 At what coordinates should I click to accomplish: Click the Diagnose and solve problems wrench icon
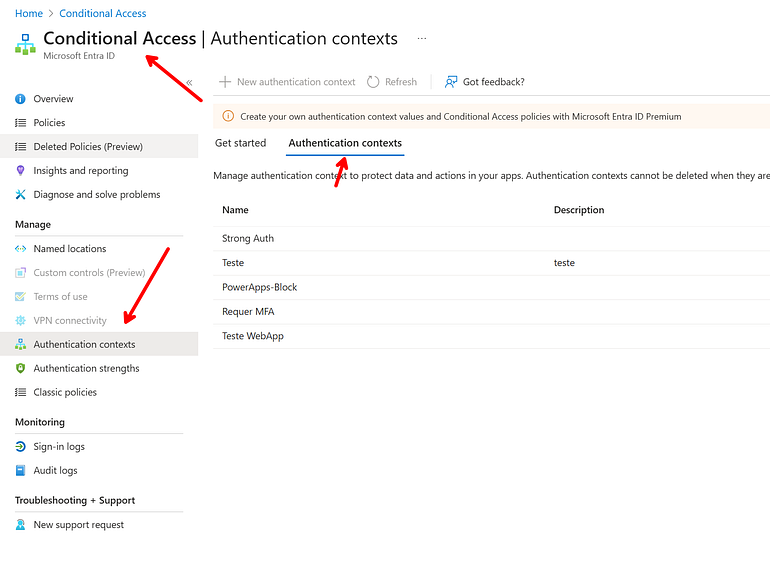pos(20,194)
